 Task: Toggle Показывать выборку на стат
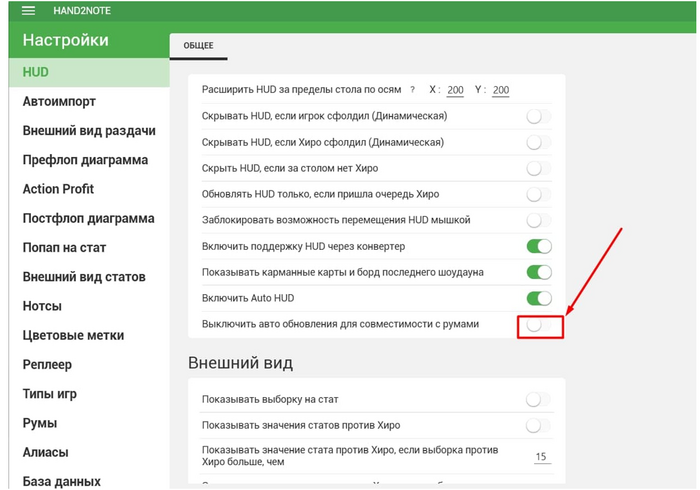pos(539,399)
